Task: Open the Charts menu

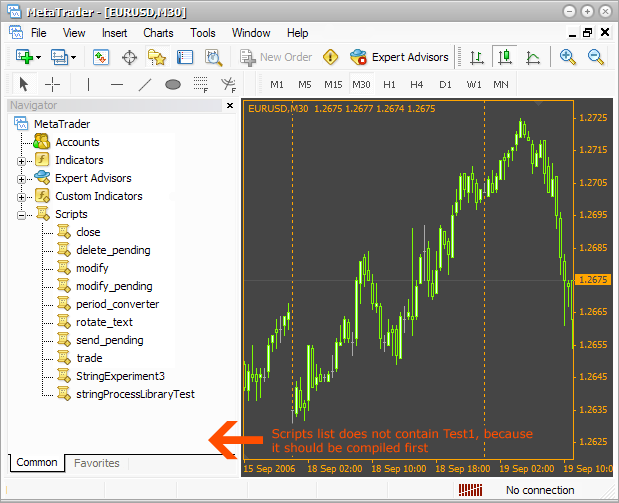Action: (x=158, y=33)
